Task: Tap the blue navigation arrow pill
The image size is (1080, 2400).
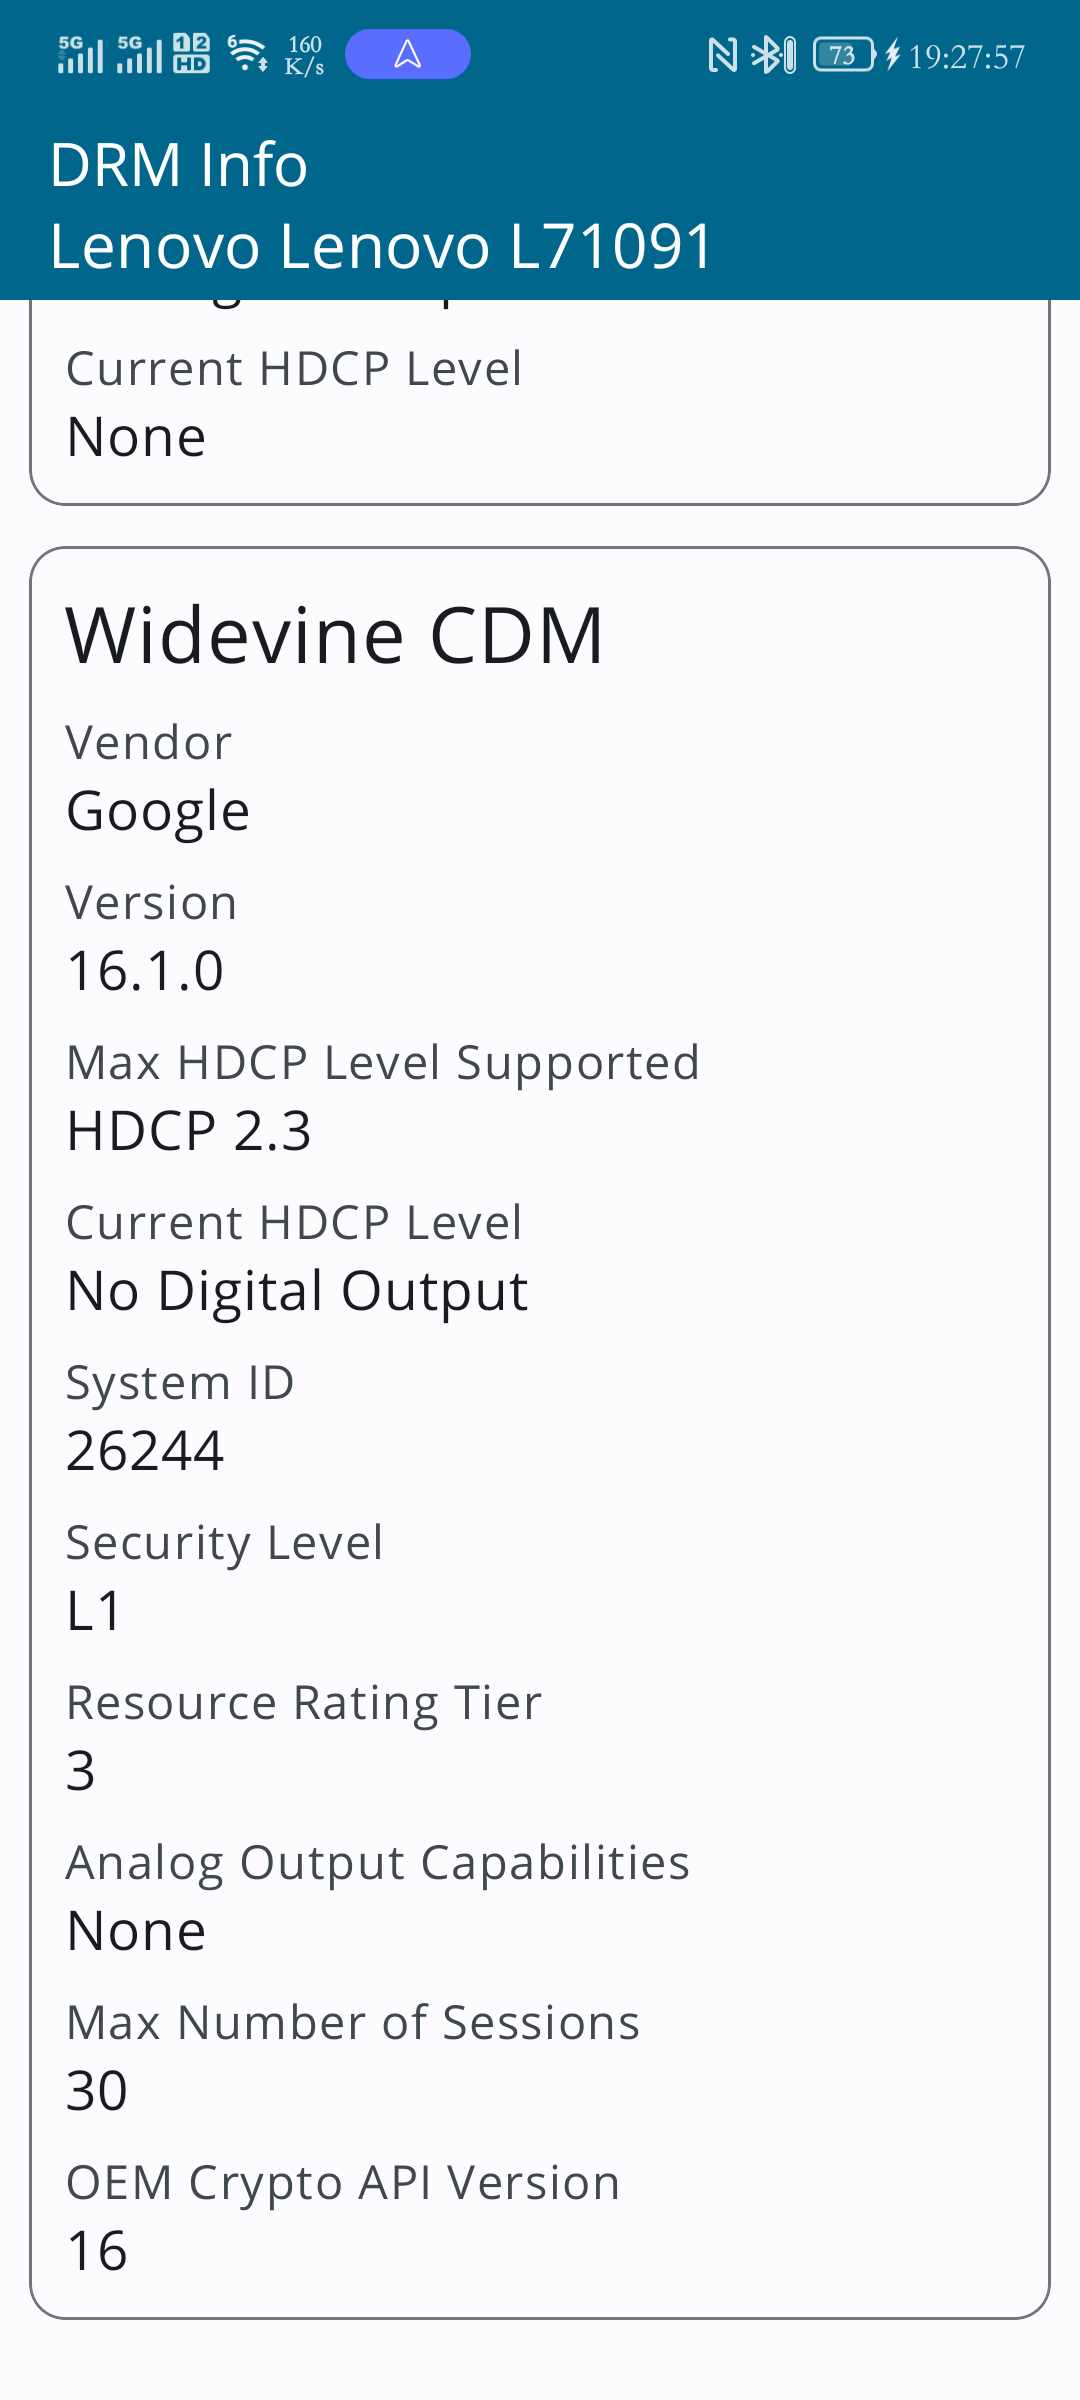Action: 408,54
